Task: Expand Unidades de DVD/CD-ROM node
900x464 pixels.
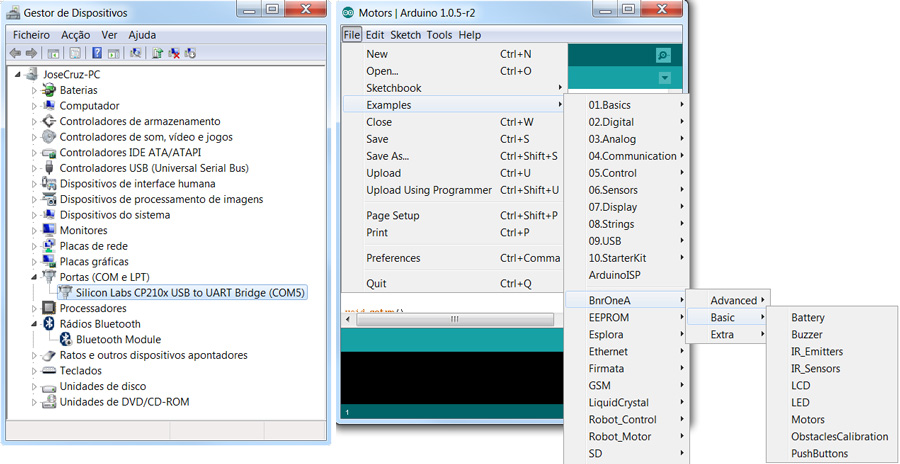Action: click(x=34, y=402)
